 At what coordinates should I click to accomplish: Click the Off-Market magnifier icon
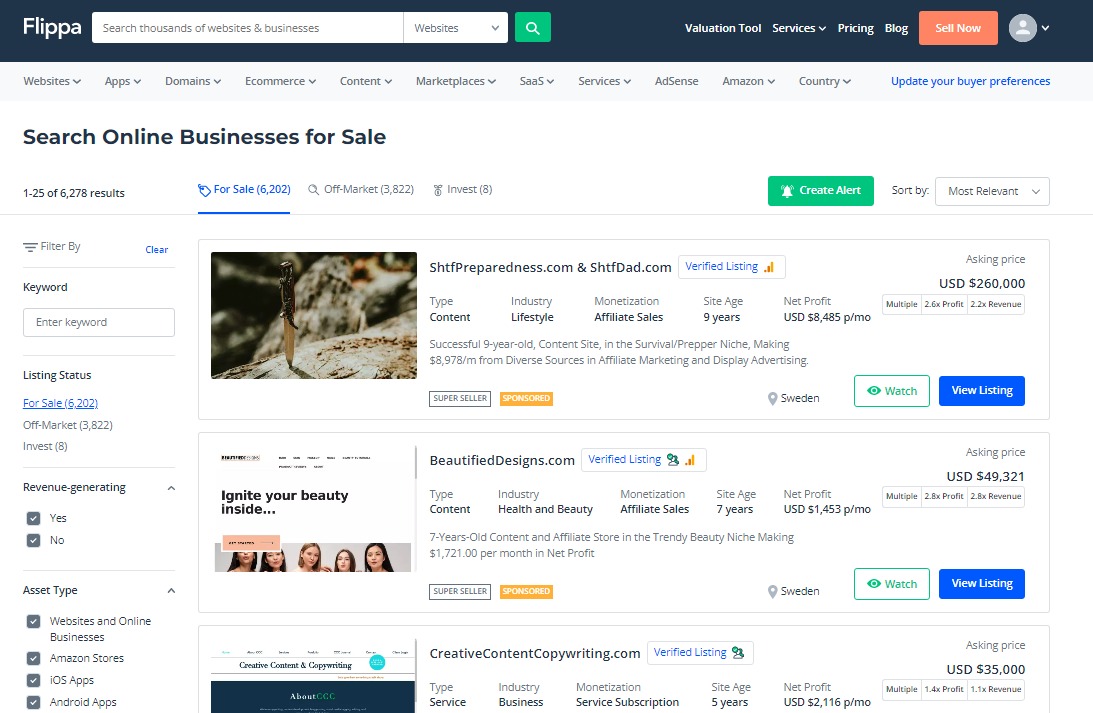tap(314, 190)
